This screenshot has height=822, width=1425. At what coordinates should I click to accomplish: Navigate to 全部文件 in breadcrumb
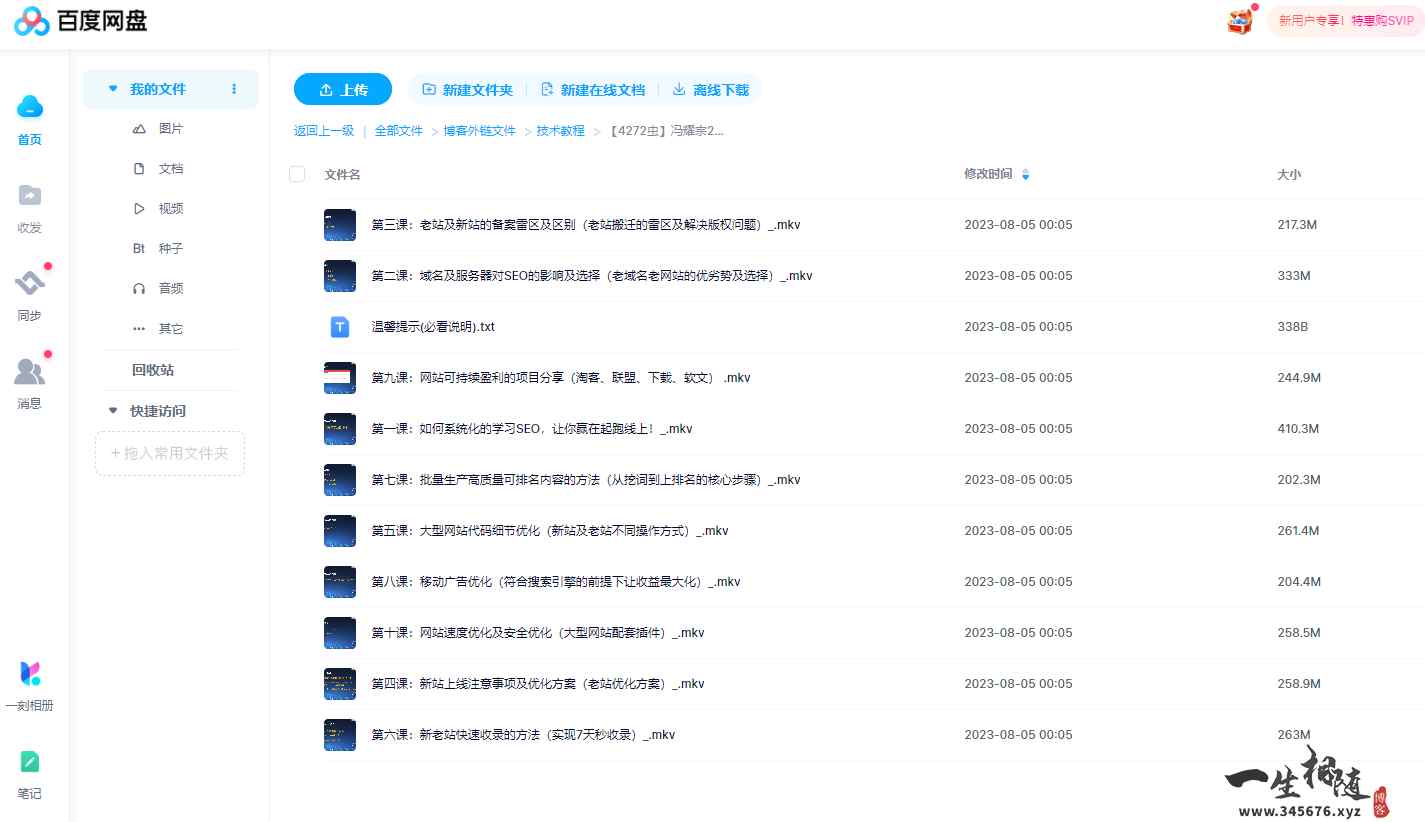click(398, 130)
